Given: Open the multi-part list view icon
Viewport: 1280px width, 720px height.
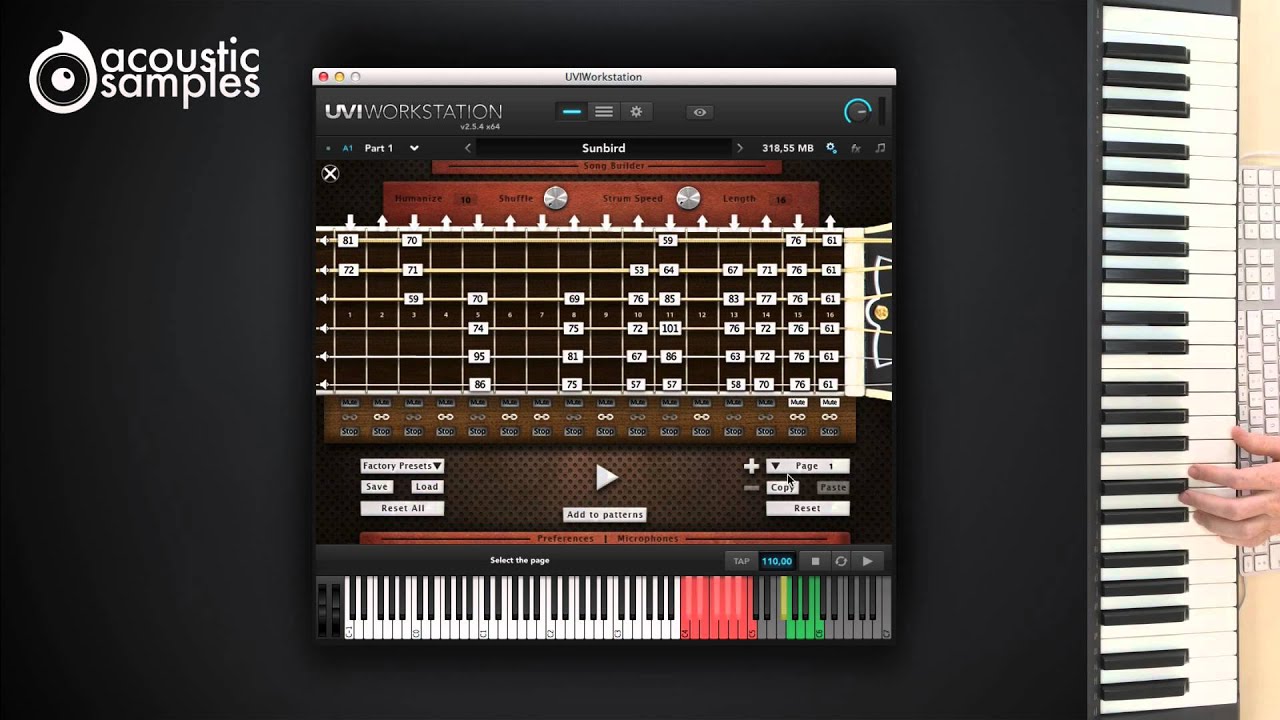Looking at the screenshot, I should (604, 112).
